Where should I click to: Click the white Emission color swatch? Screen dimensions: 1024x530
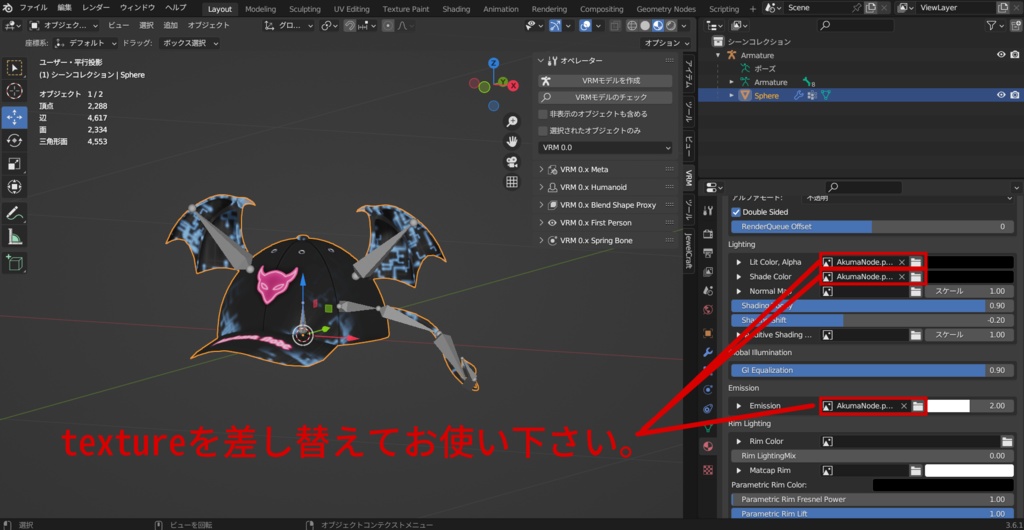pyautogui.click(x=948, y=406)
